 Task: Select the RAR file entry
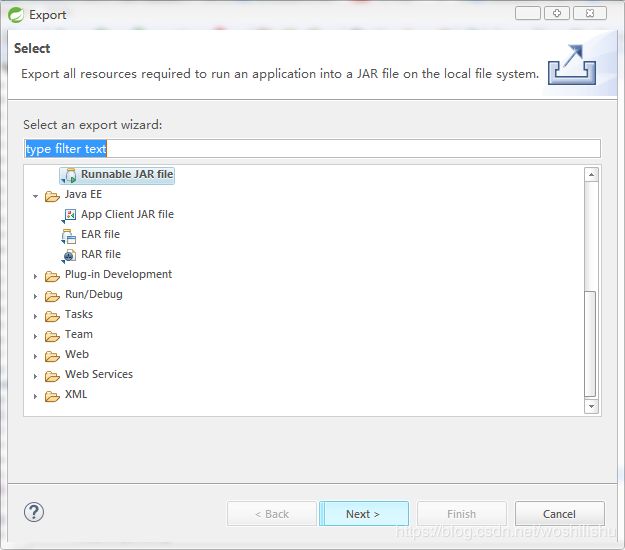[x=101, y=254]
